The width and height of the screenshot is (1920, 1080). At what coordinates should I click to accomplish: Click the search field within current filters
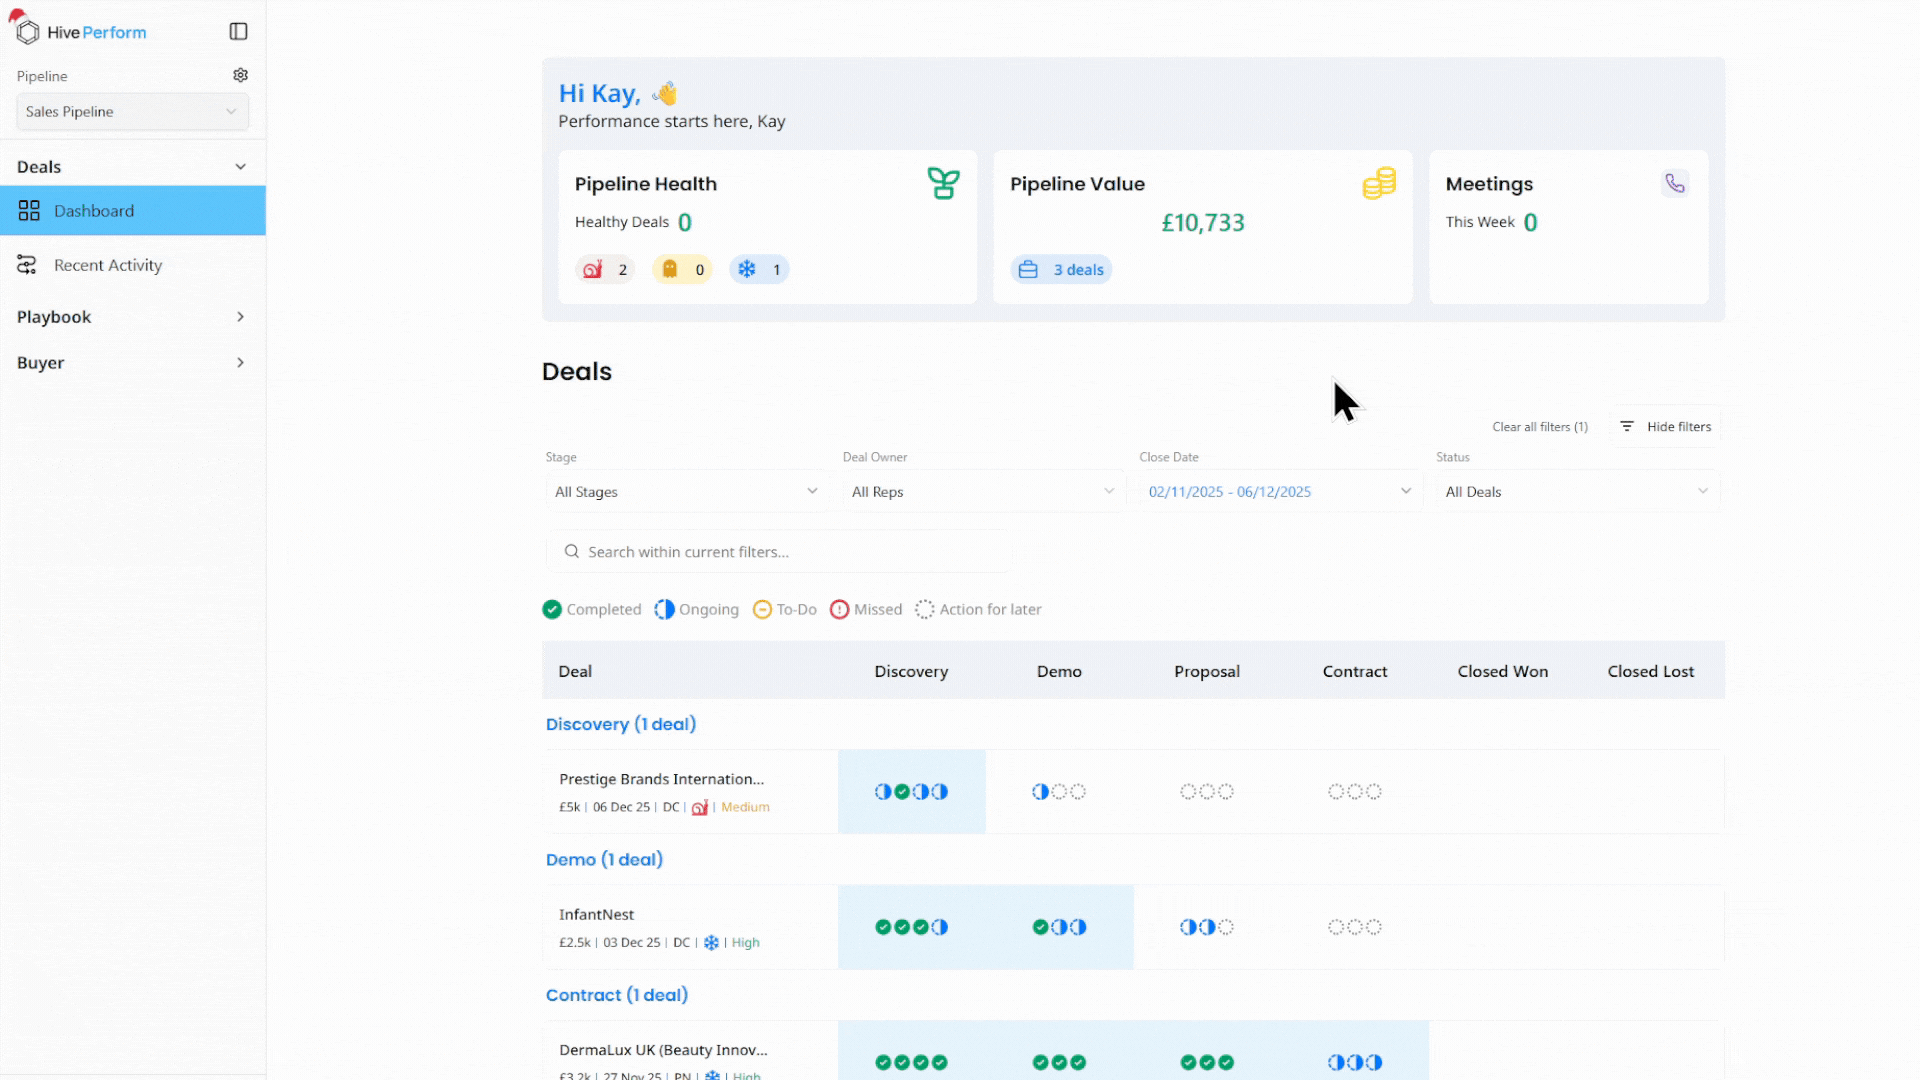[779, 551]
